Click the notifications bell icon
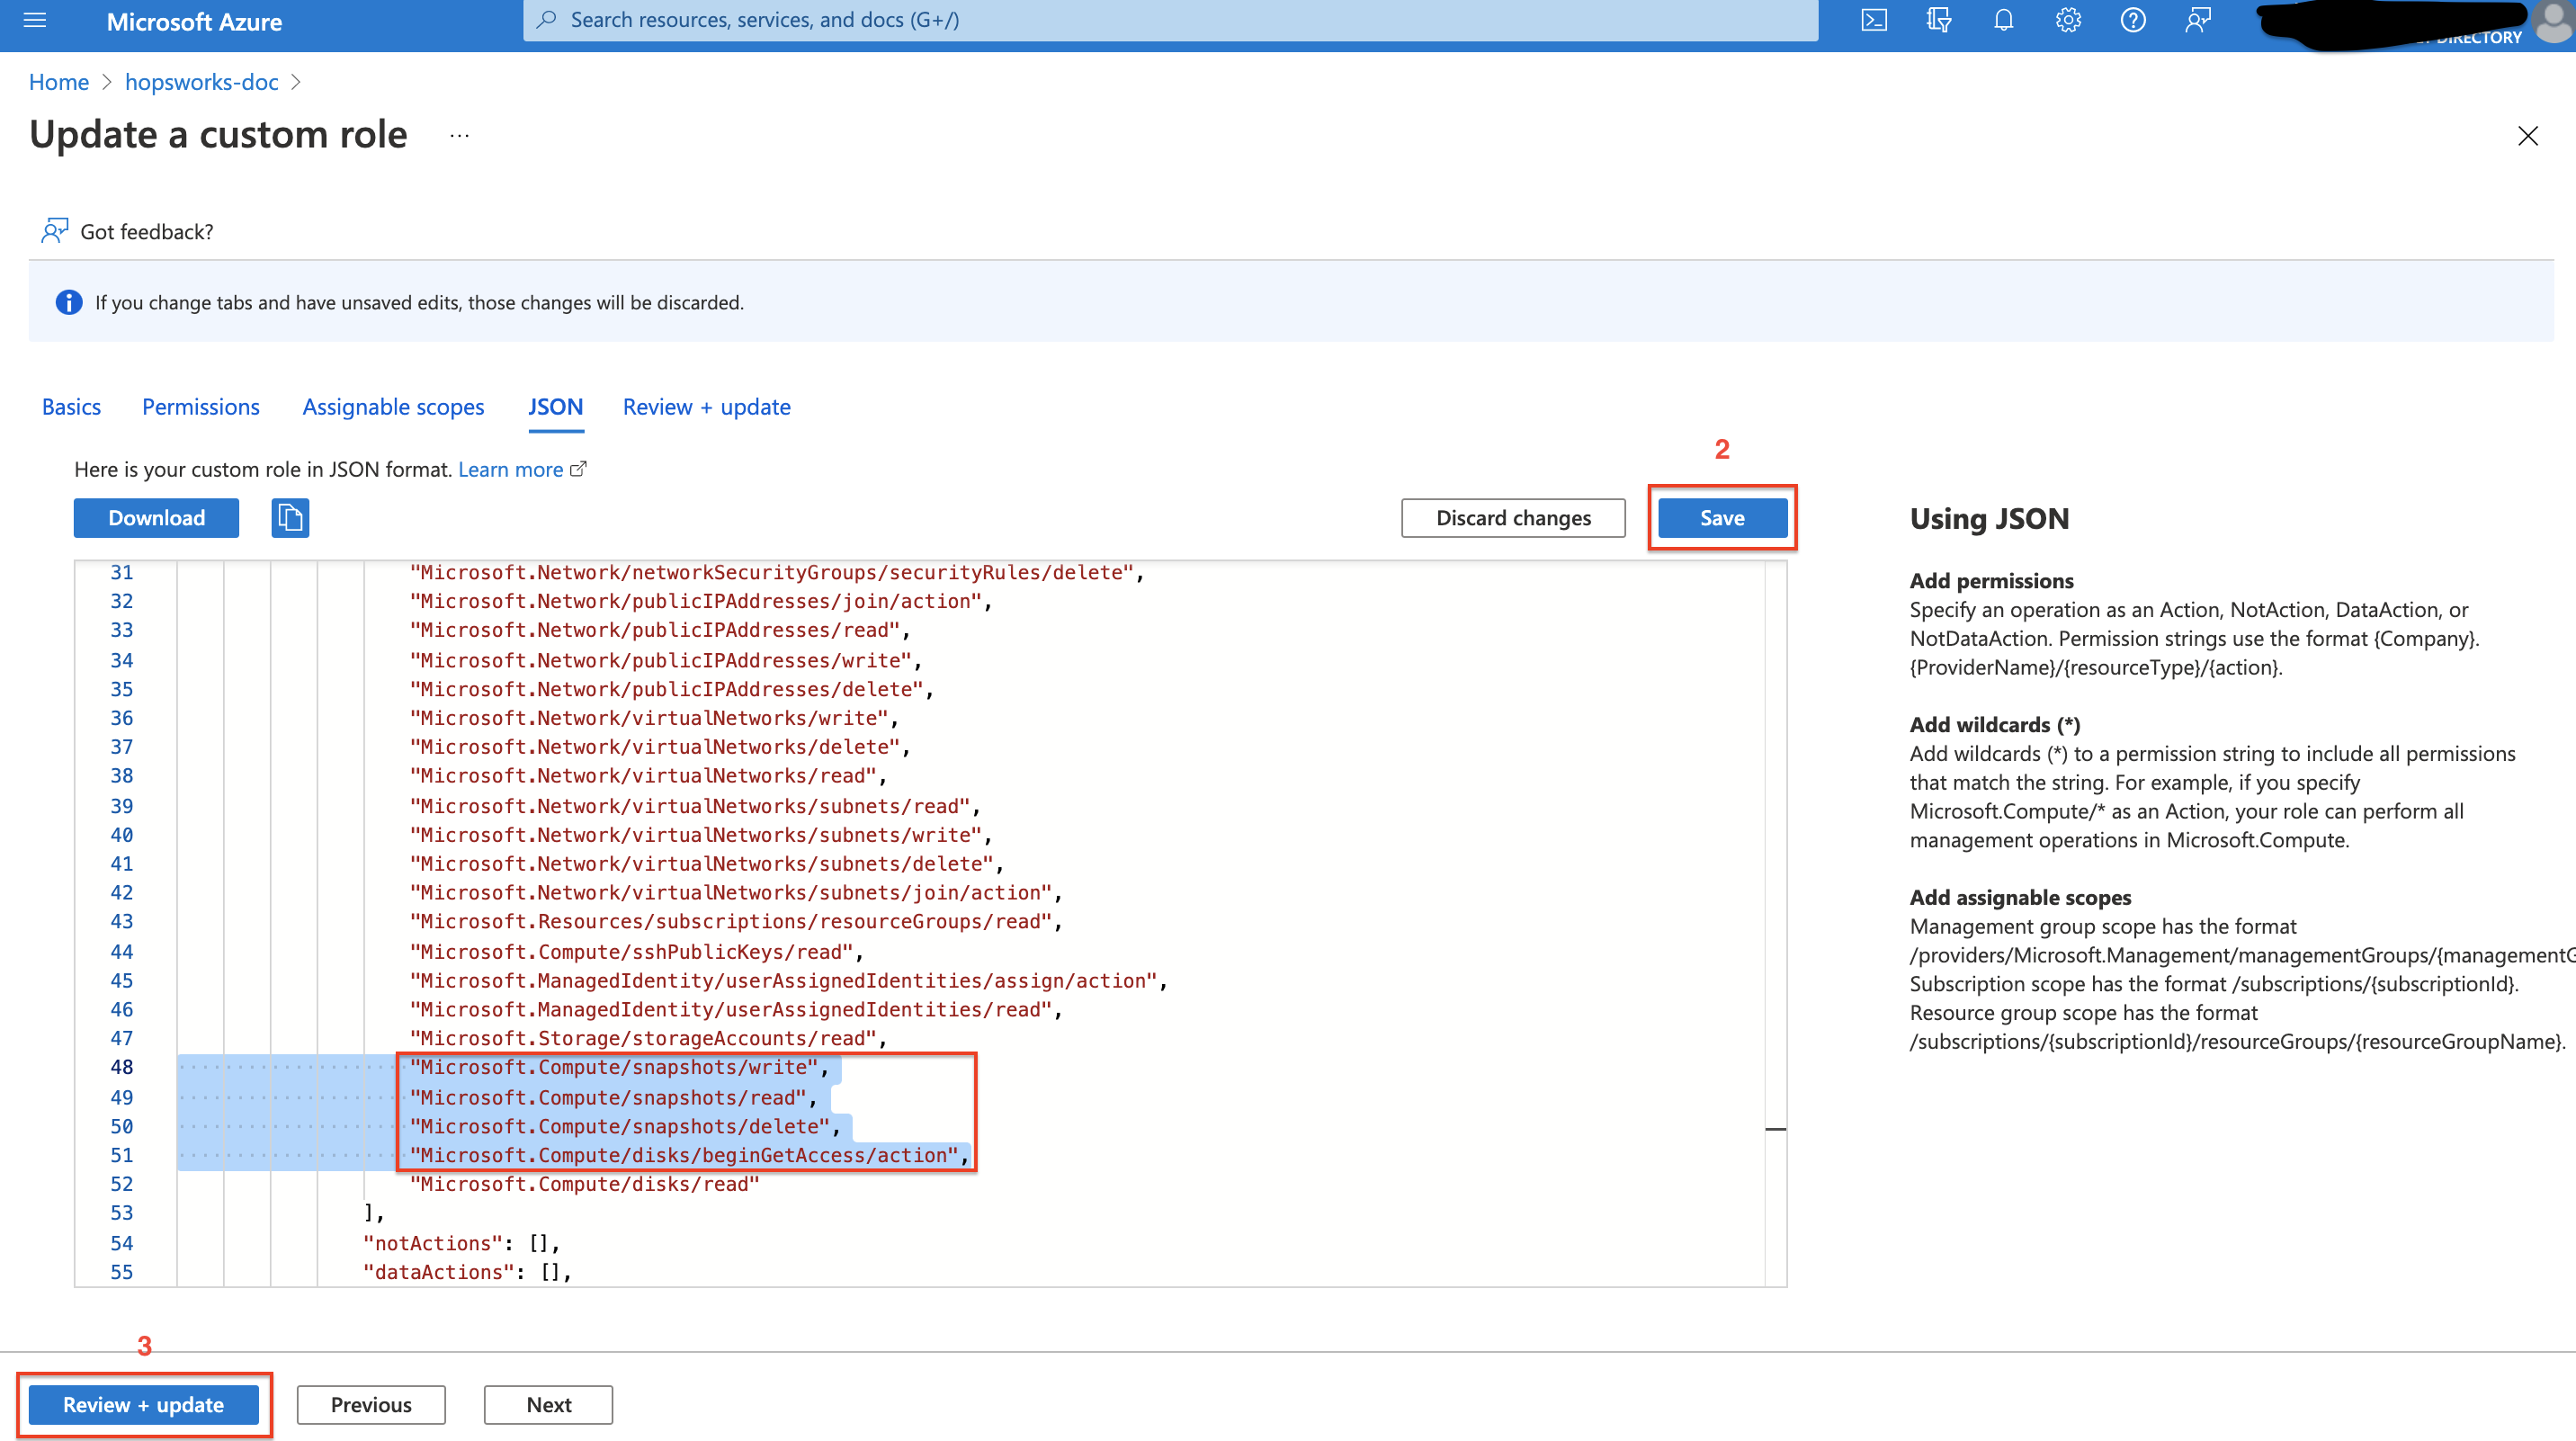This screenshot has width=2576, height=1441. 2003,20
